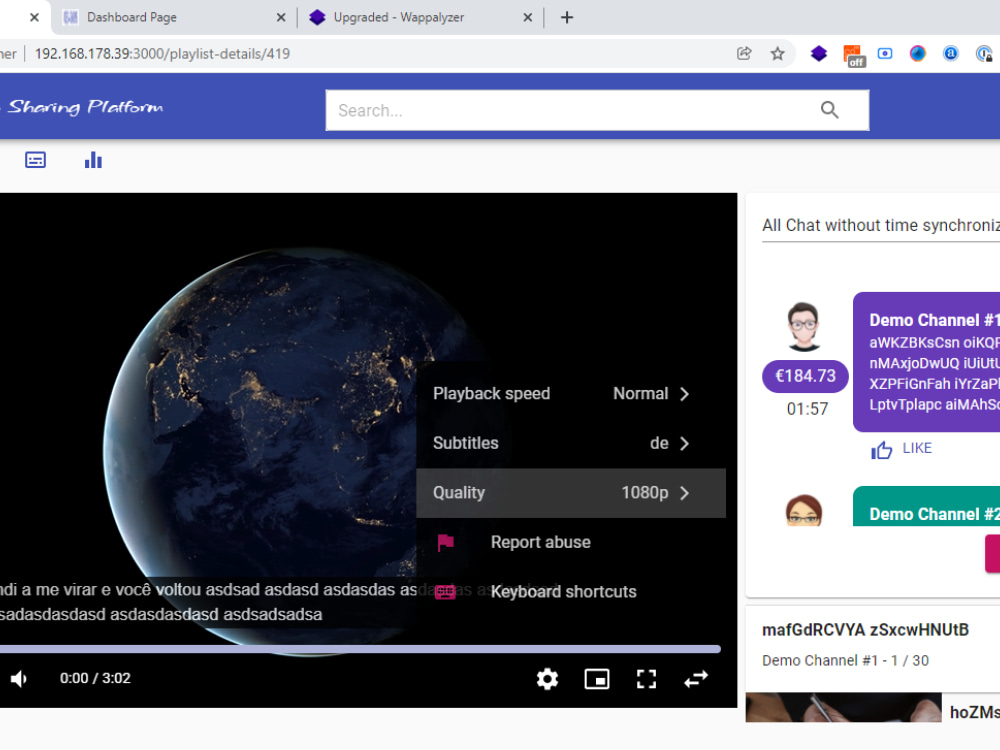
Task: Click the browser address bar URL
Action: click(x=162, y=54)
